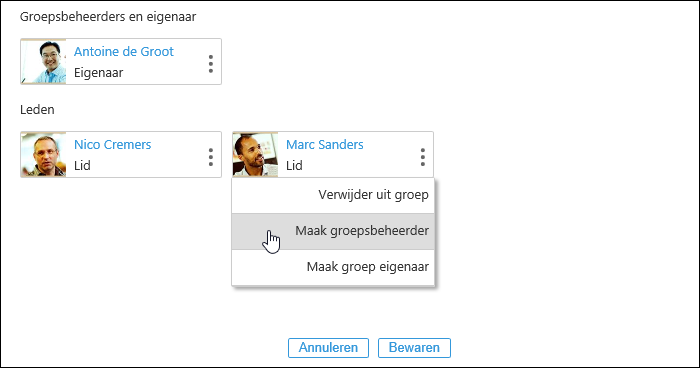Click the 'Lid' role label under Marc Sanders
This screenshot has height=368, width=700.
point(294,166)
